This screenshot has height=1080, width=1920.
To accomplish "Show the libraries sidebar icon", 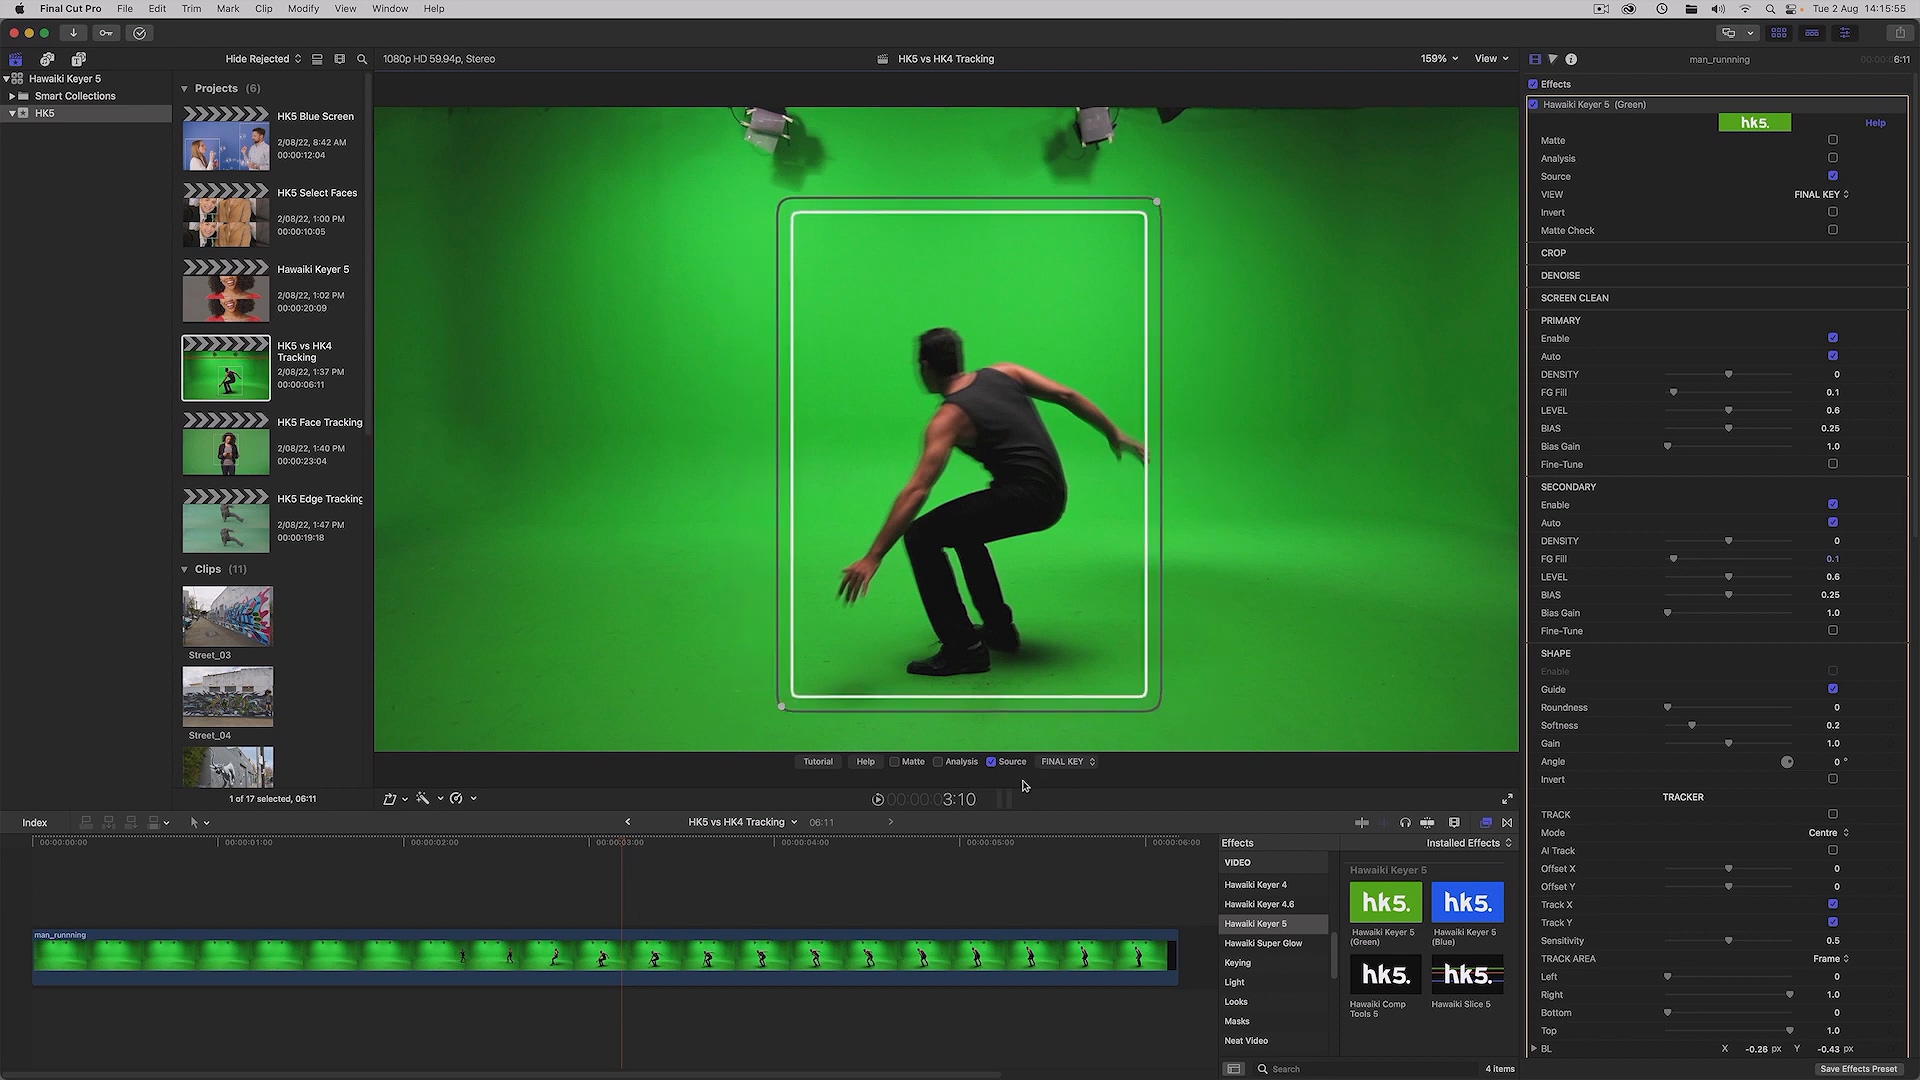I will click(15, 59).
